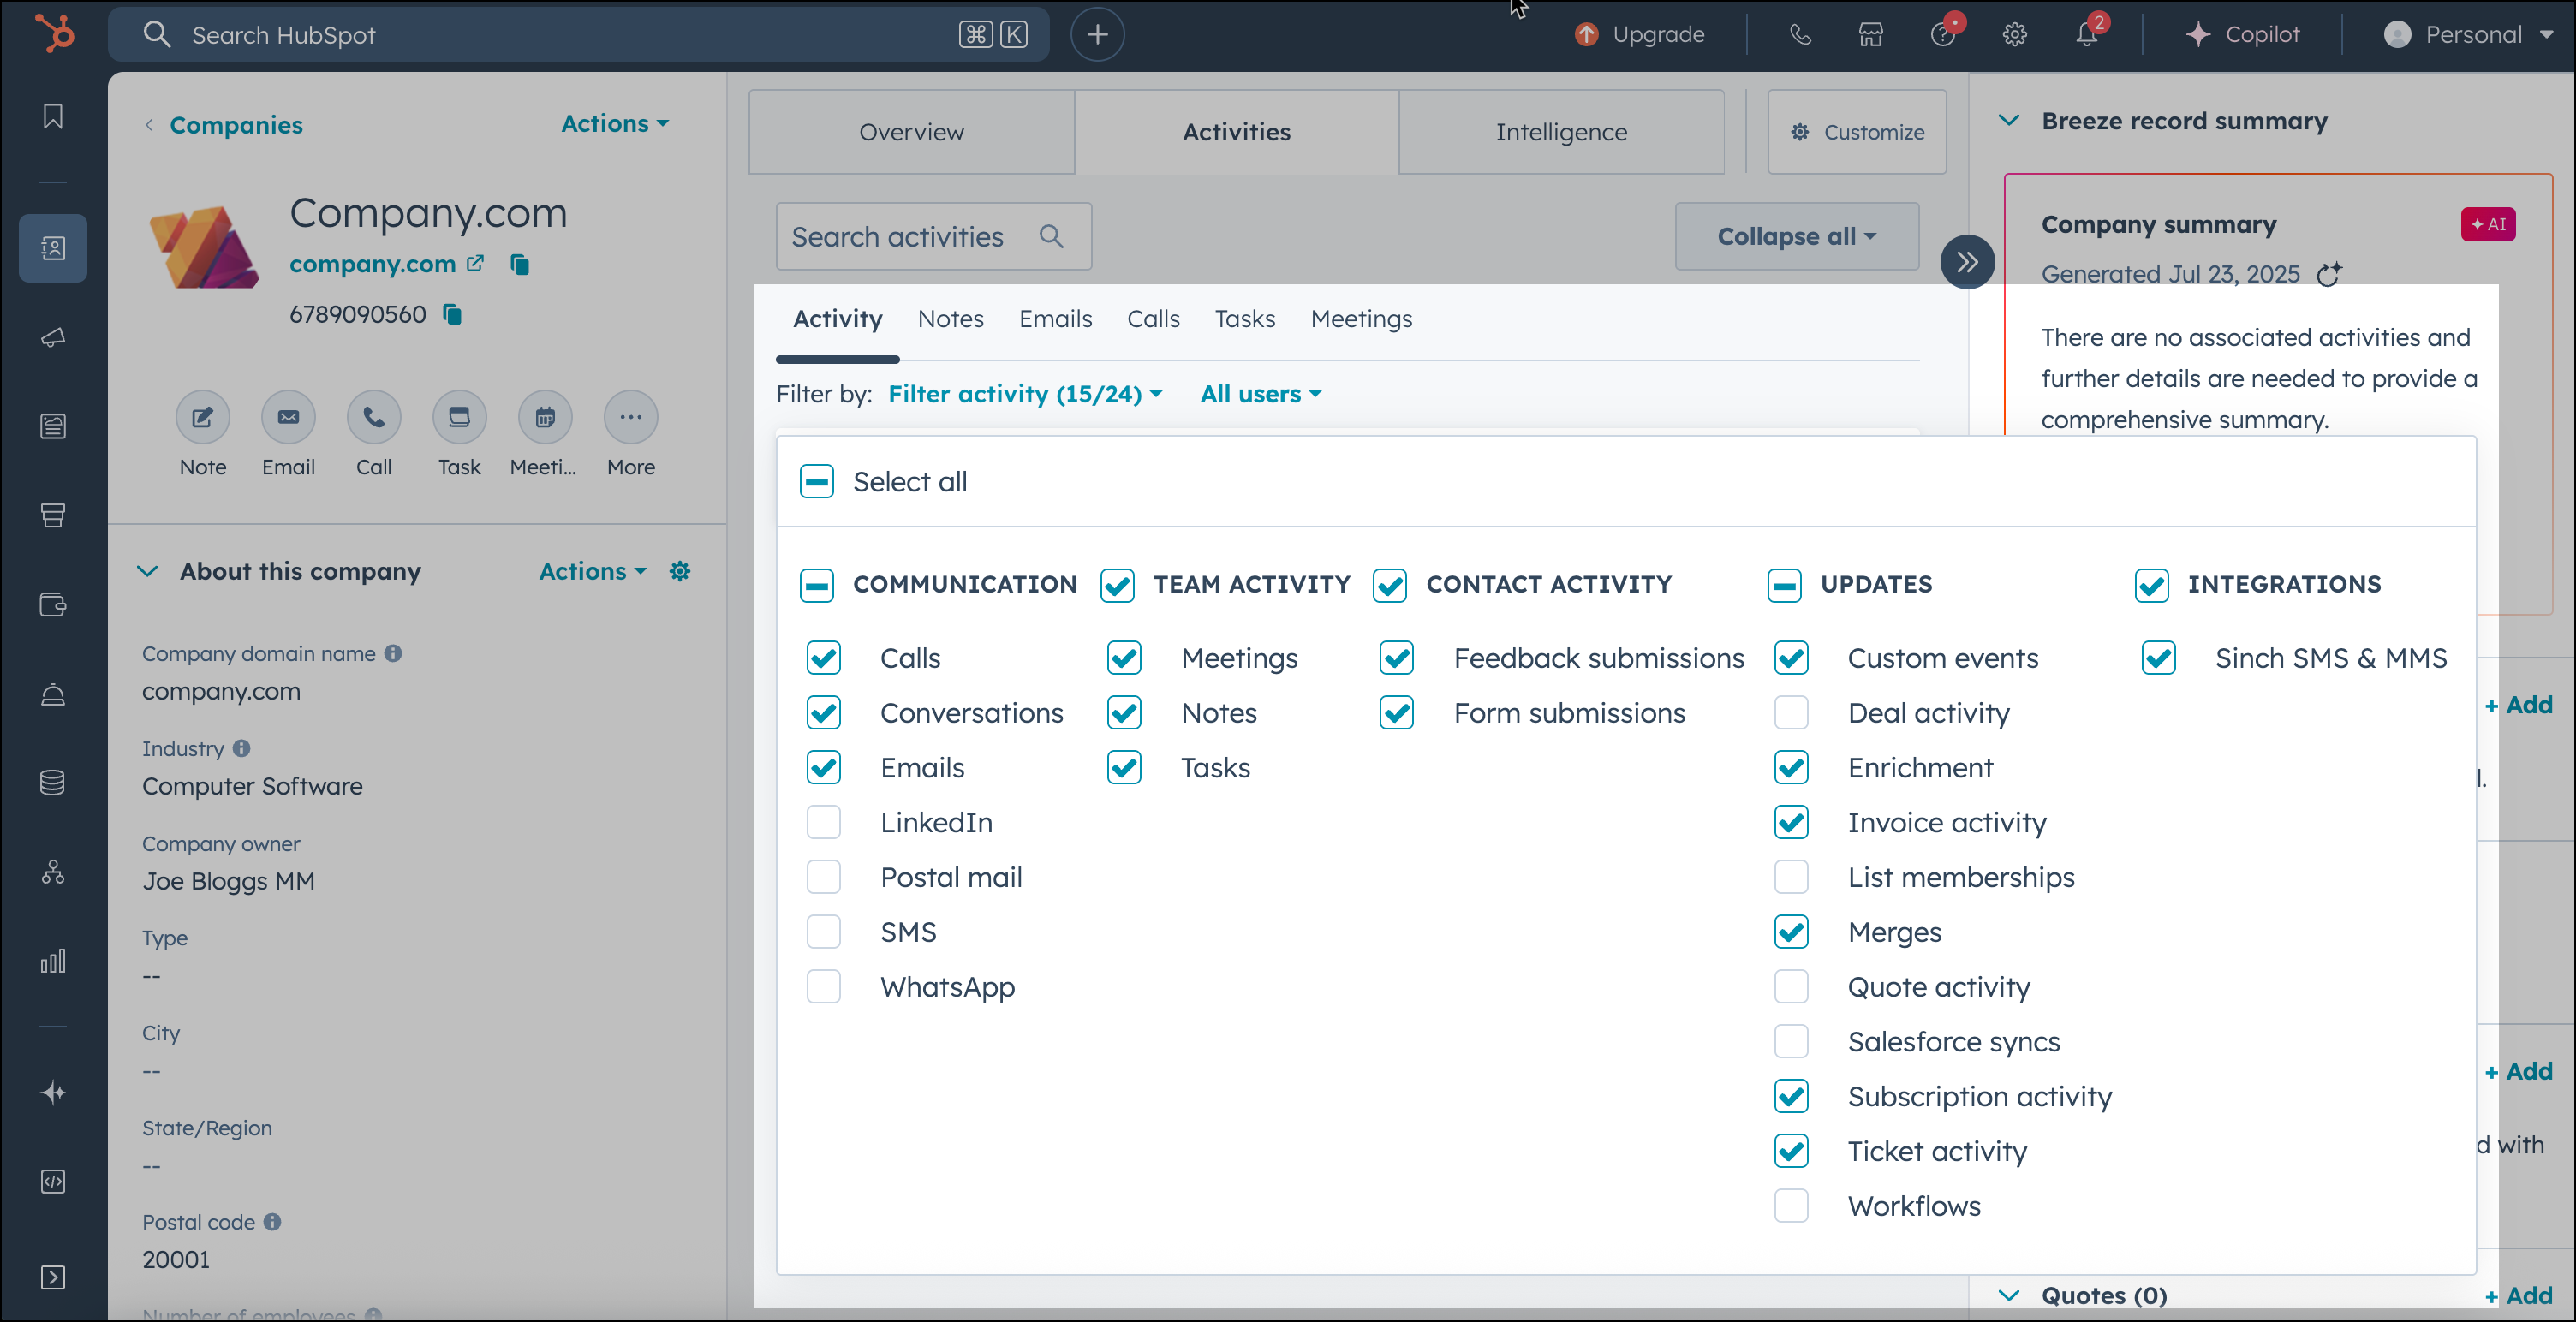Image resolution: width=2576 pixels, height=1322 pixels.
Task: Expand the All users filter dropdown
Action: click(1259, 394)
